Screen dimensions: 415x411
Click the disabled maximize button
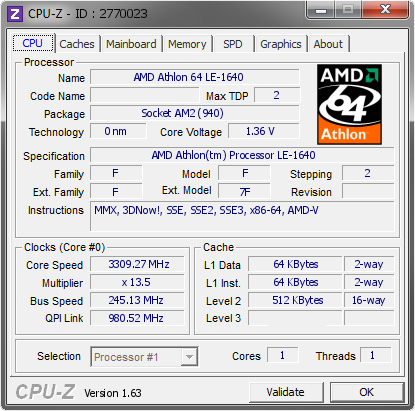point(348,10)
